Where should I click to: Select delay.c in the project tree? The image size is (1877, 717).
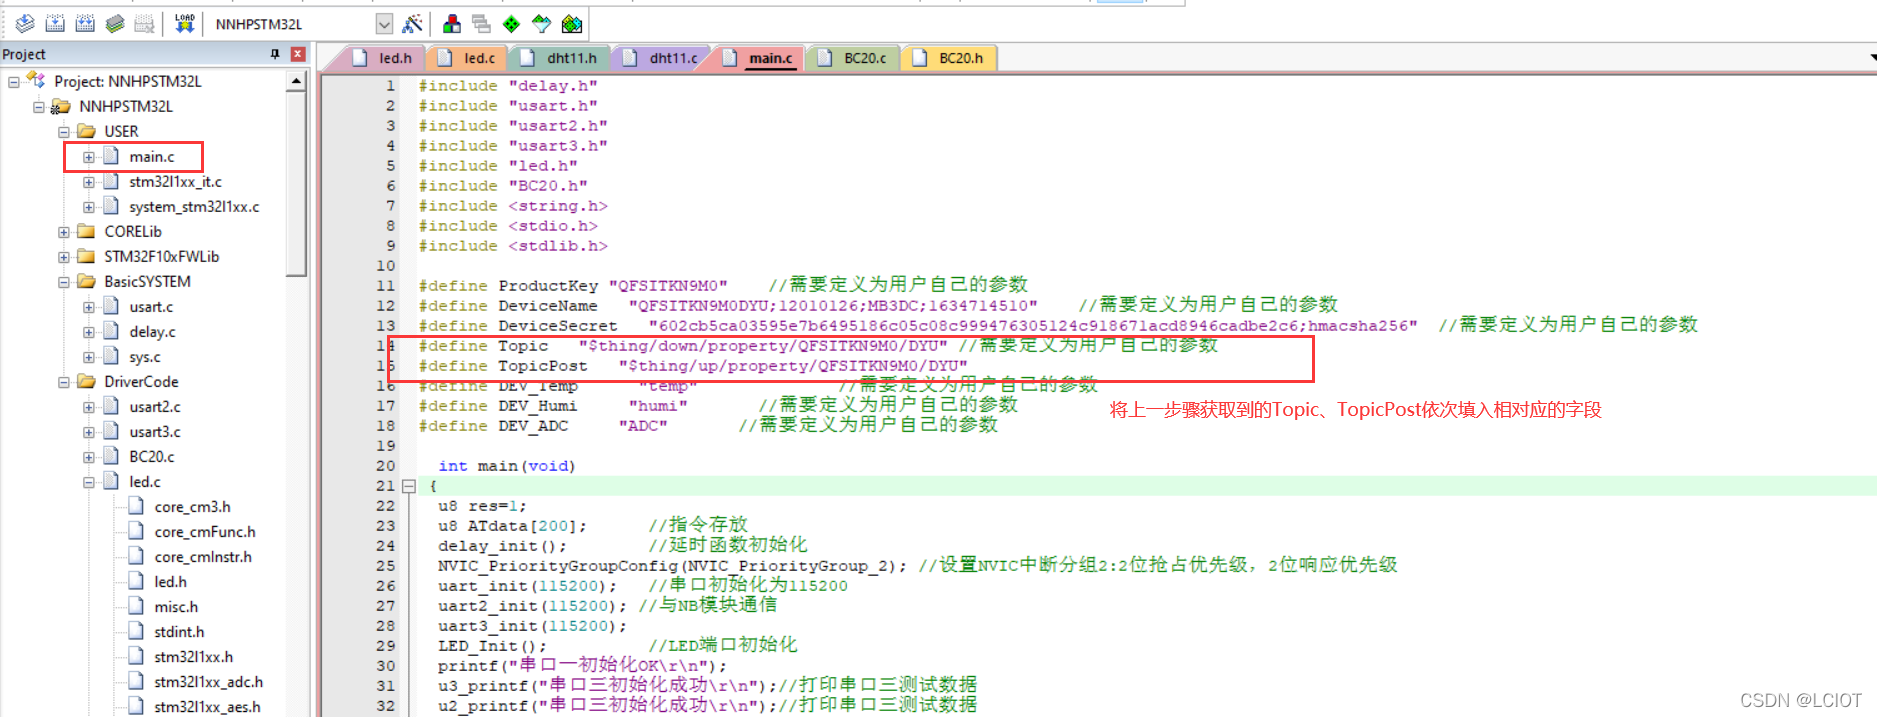[152, 332]
